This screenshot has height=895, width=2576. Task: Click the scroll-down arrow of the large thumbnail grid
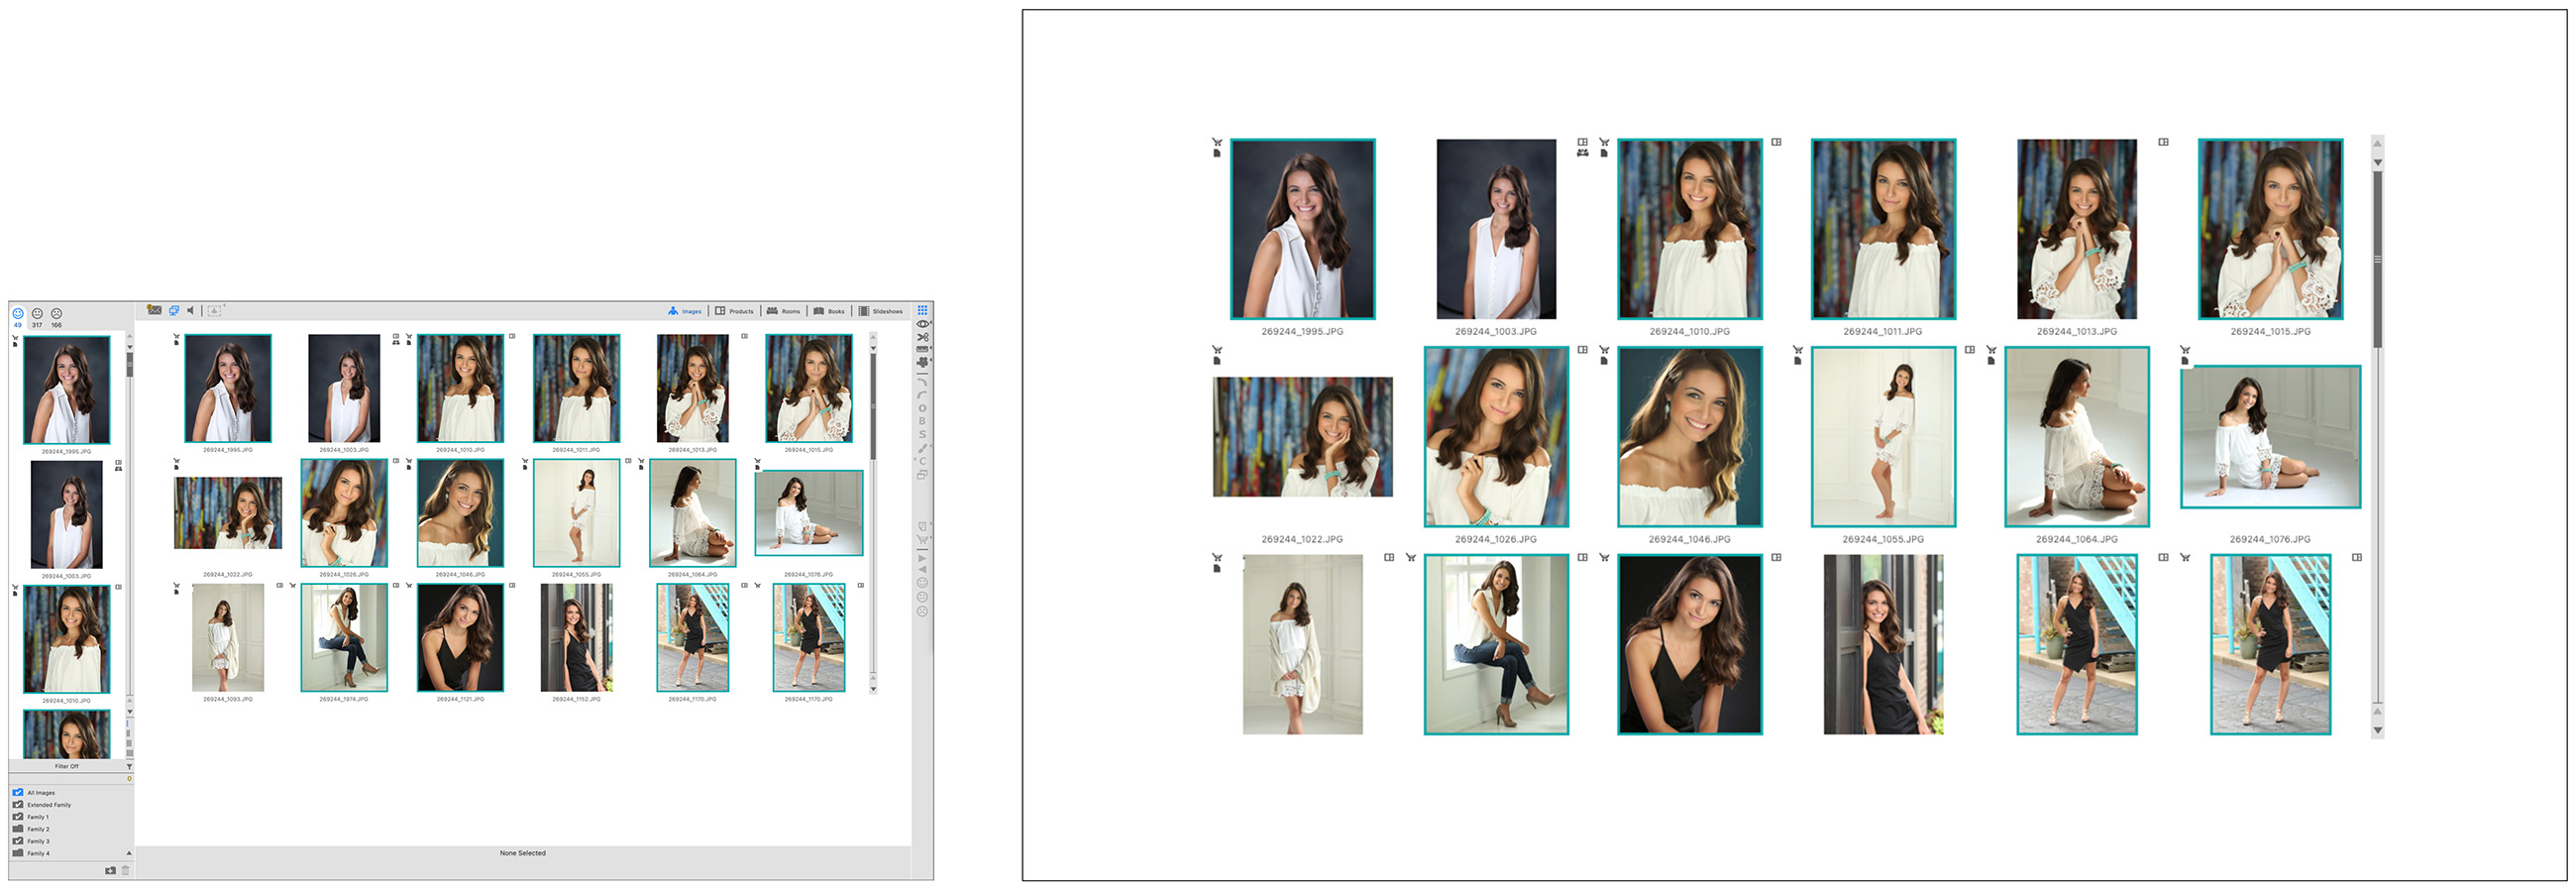tap(2377, 731)
